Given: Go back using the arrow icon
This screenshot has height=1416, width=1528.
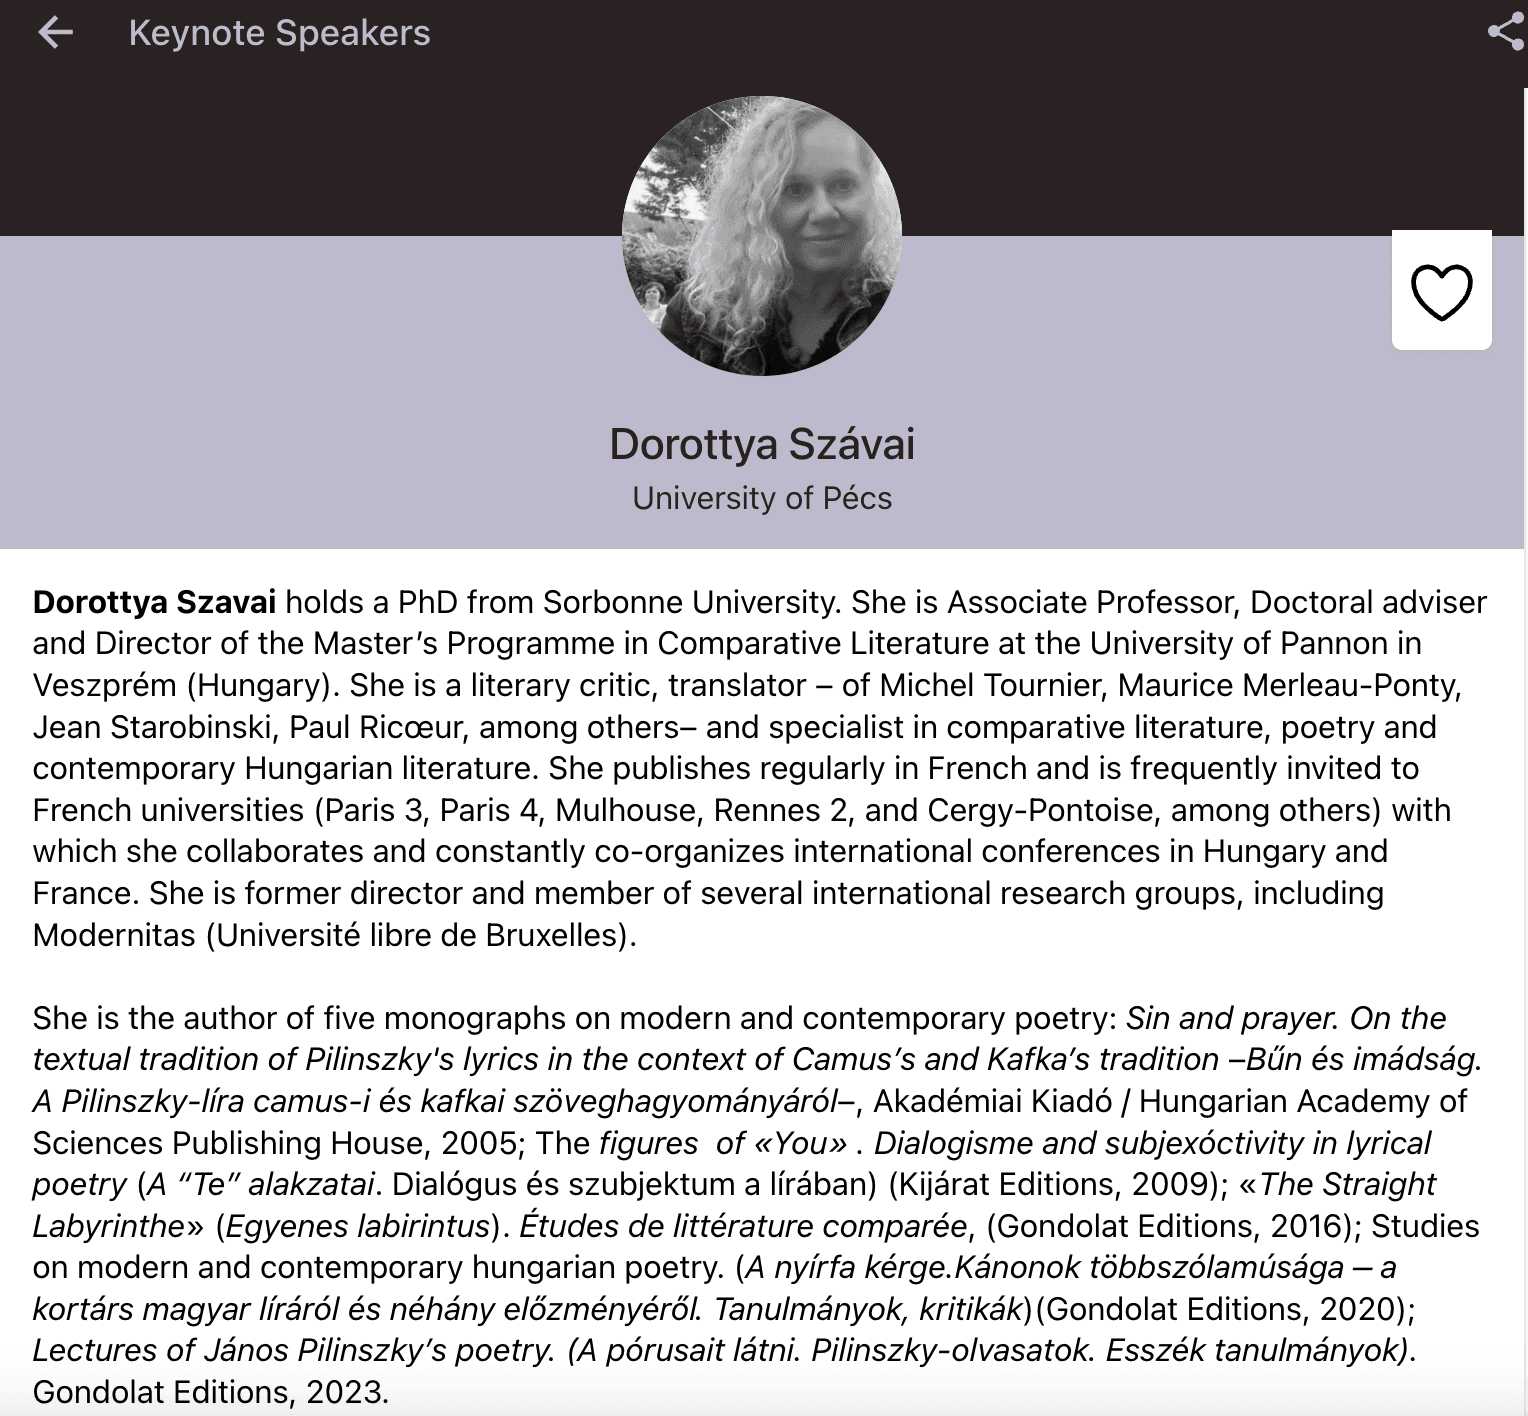Looking at the screenshot, I should [x=55, y=33].
